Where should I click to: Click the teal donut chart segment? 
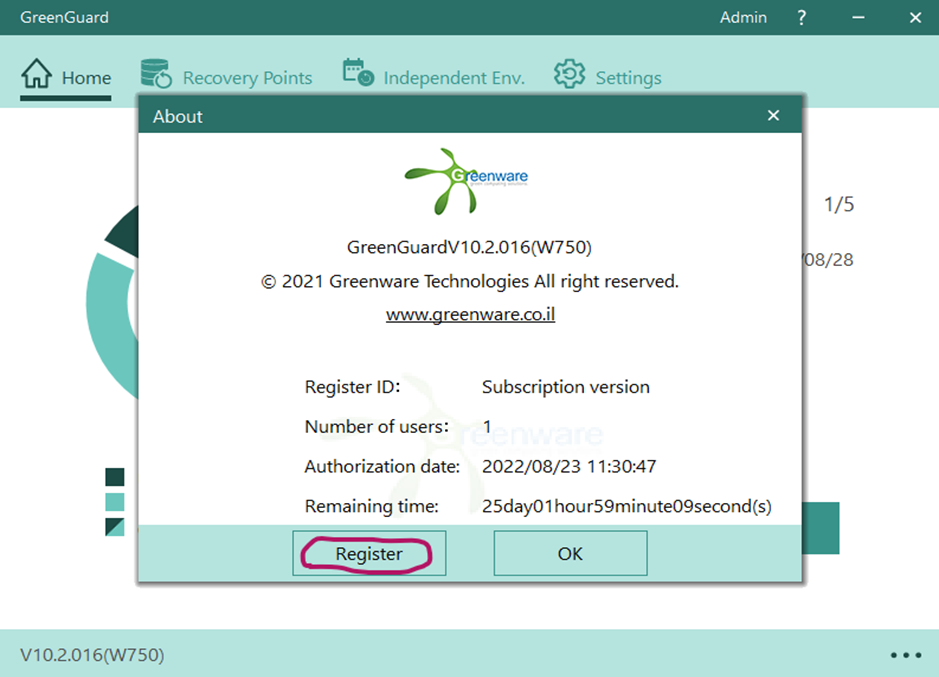[103, 320]
